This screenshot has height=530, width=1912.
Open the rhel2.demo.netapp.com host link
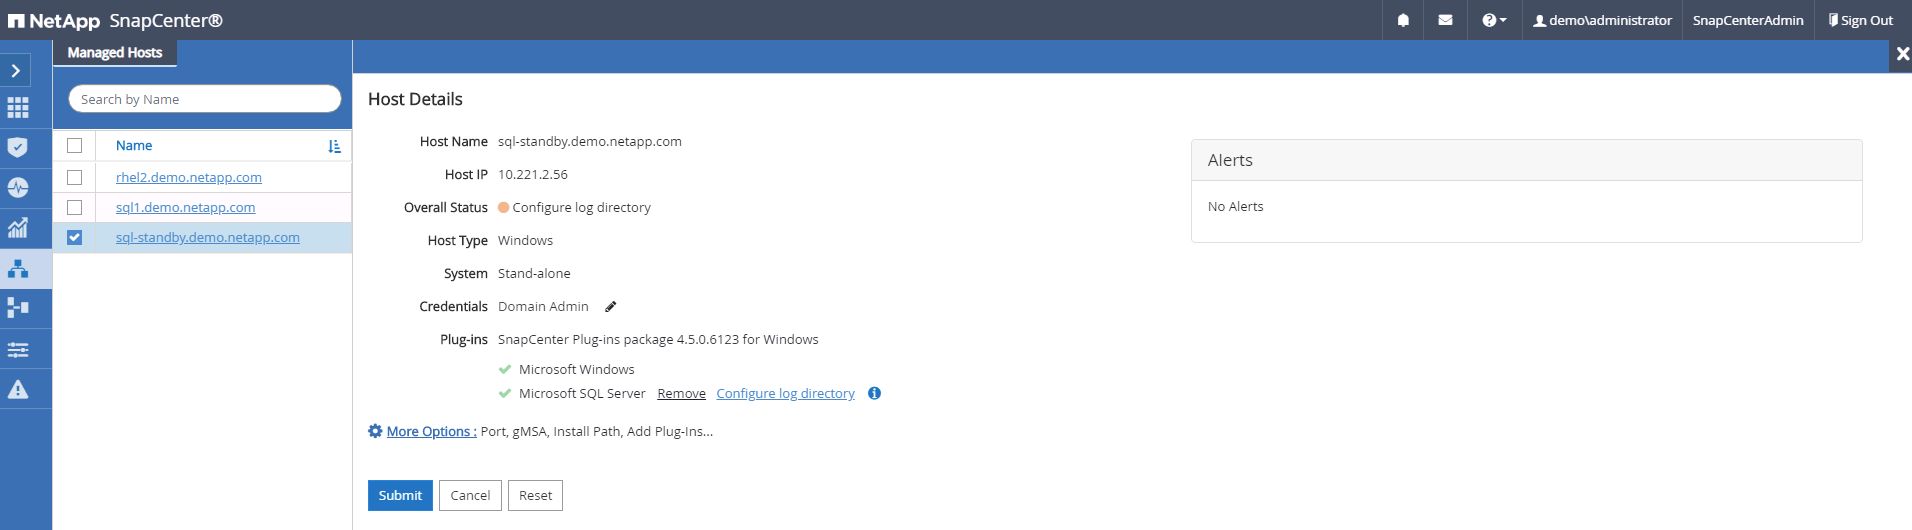coord(189,177)
